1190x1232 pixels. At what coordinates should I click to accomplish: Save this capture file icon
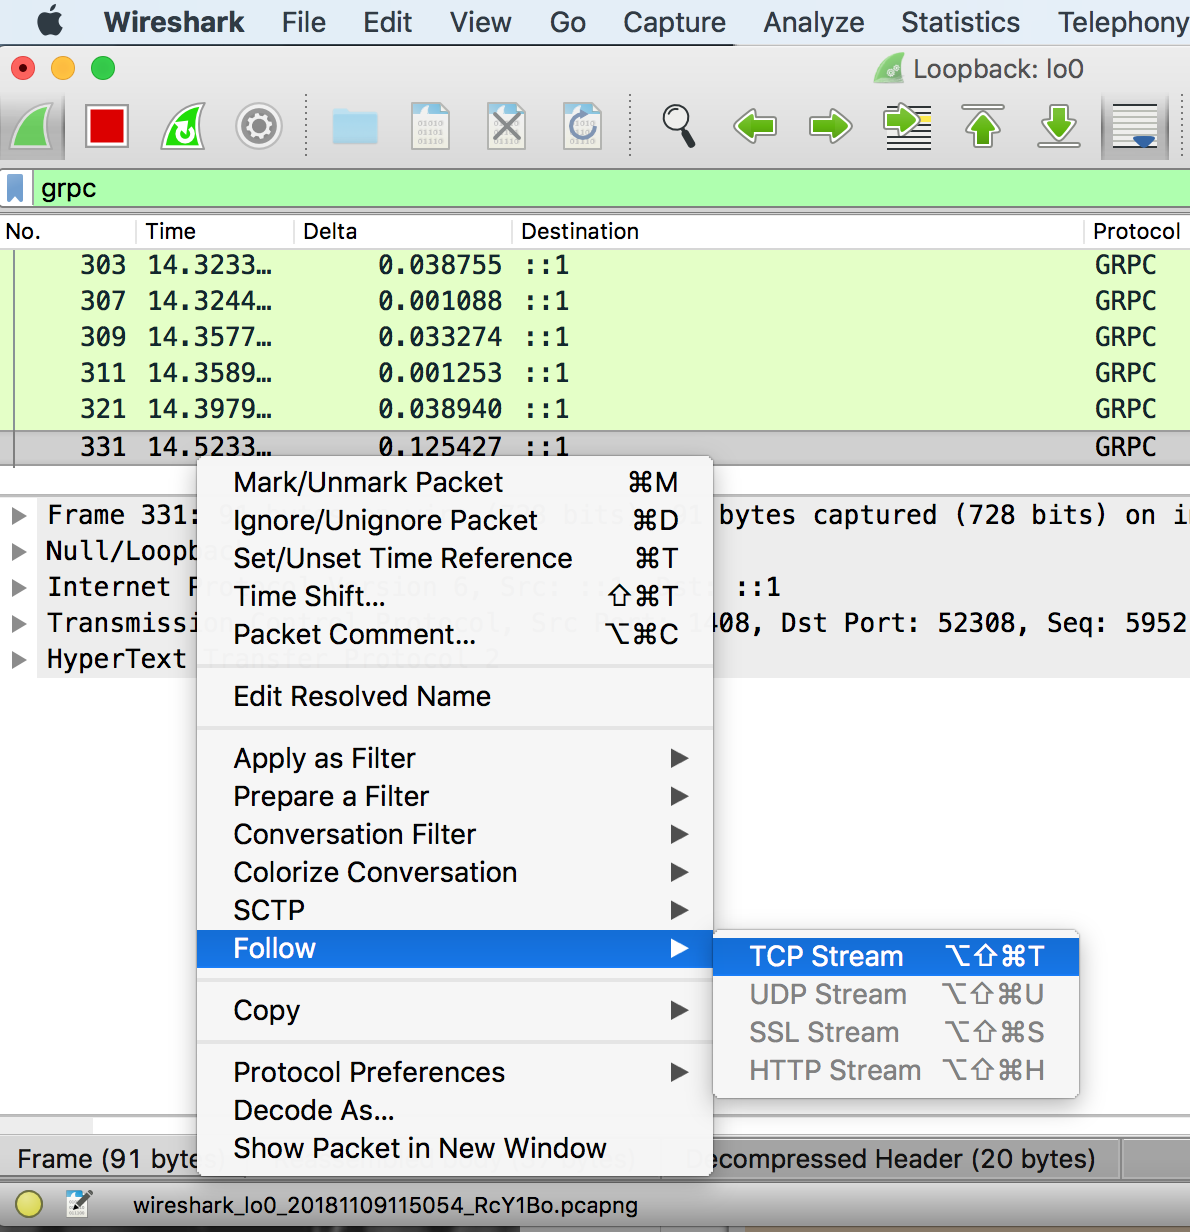[x=431, y=127]
